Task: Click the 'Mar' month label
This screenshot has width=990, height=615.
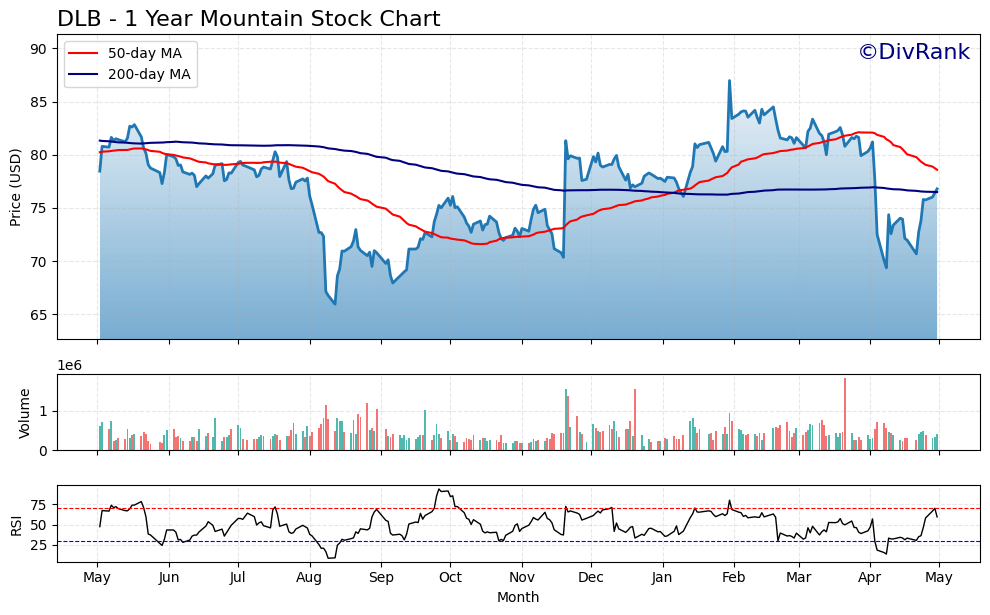Action: pos(799,577)
